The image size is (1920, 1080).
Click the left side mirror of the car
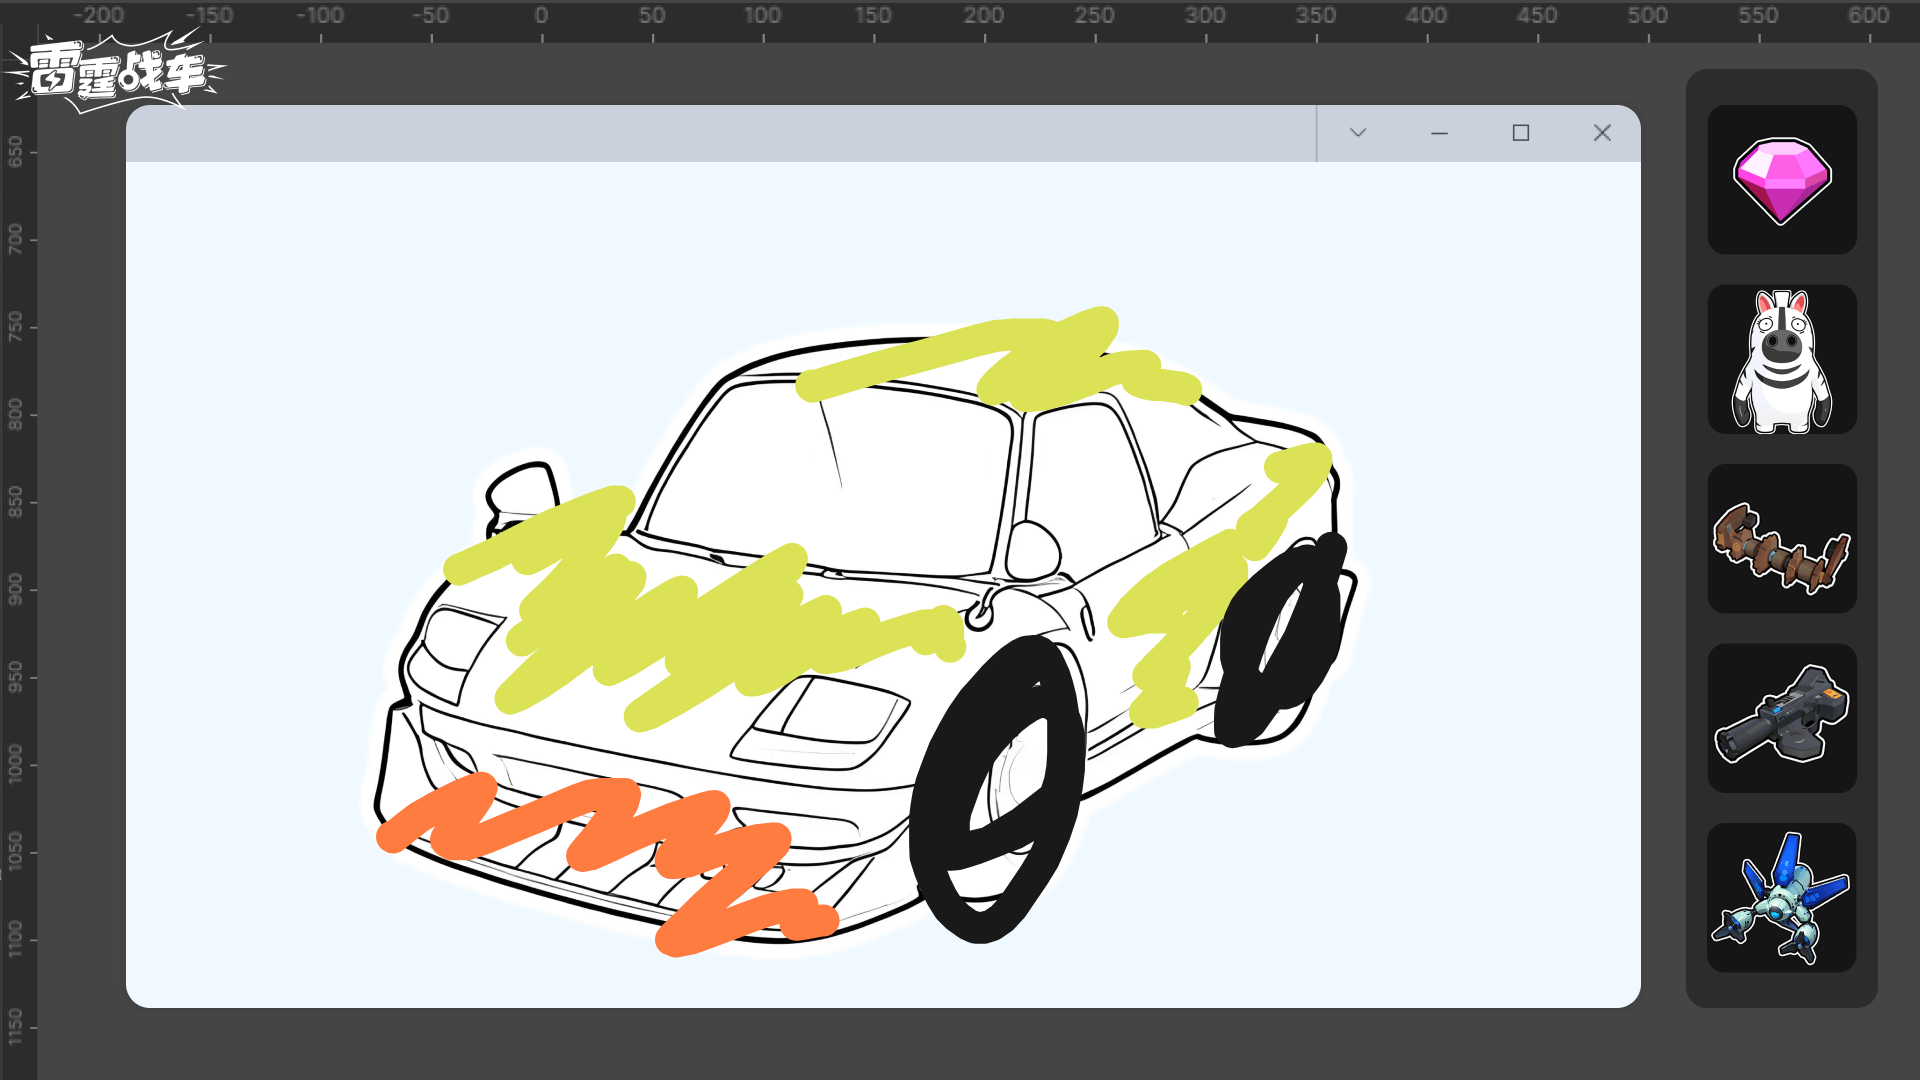[x=522, y=492]
